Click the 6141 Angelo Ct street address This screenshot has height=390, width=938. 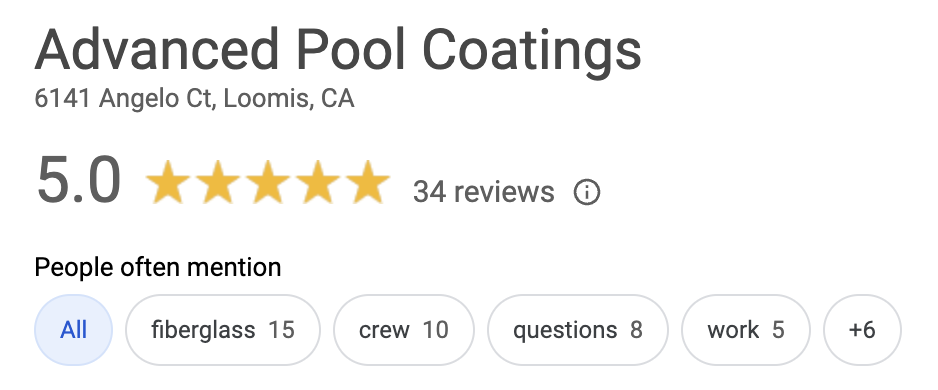(123, 99)
